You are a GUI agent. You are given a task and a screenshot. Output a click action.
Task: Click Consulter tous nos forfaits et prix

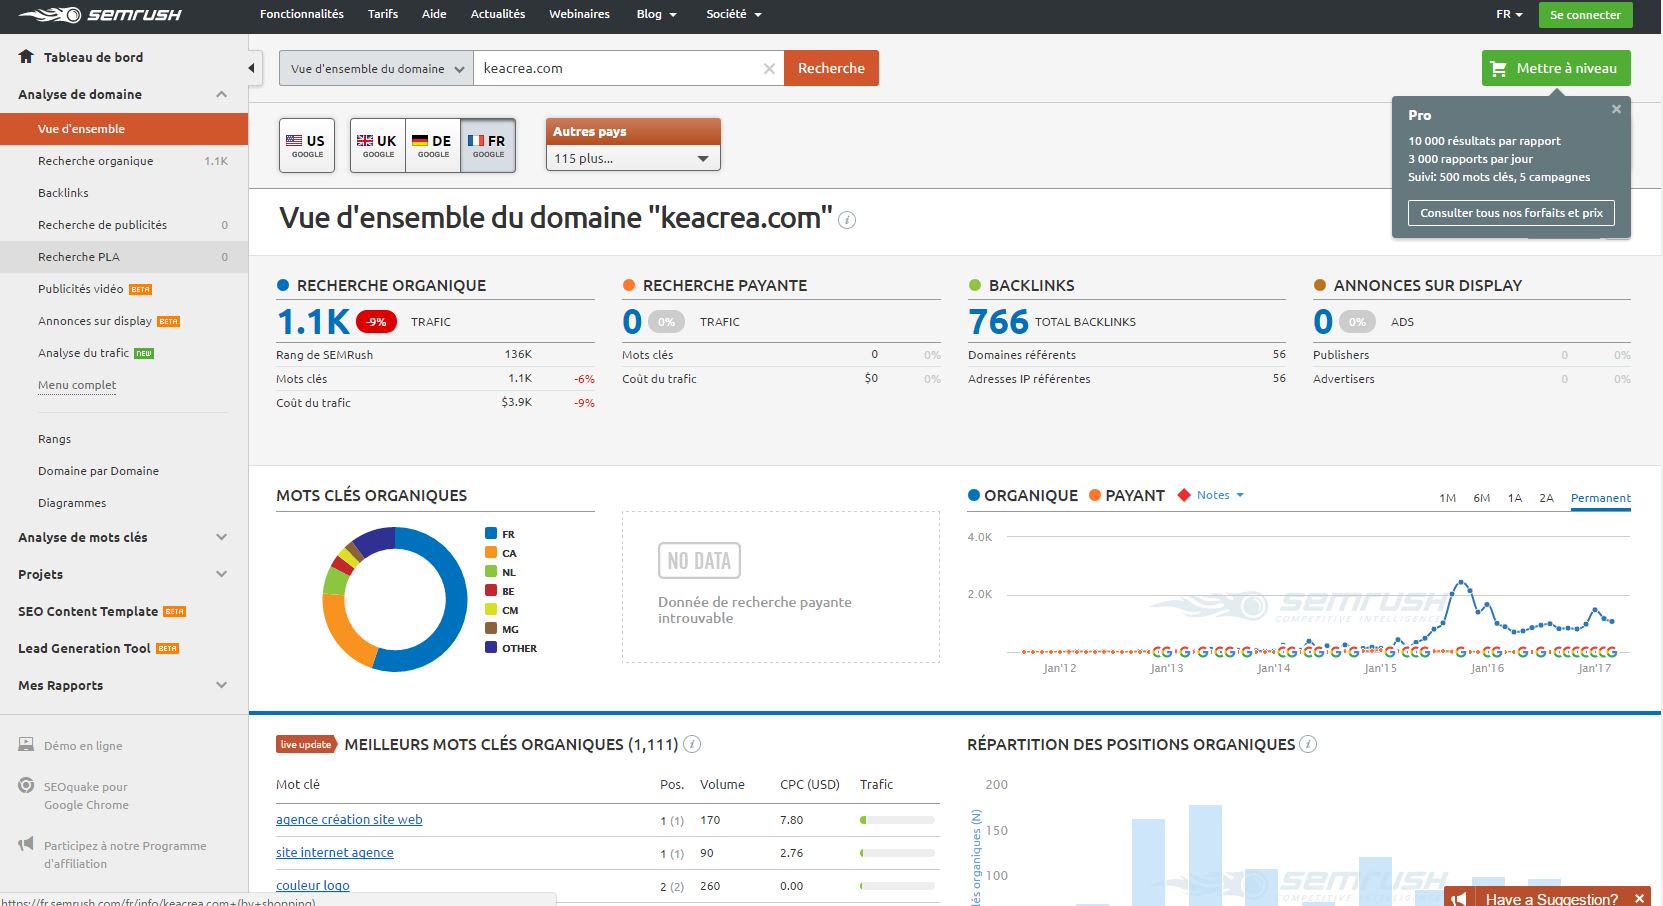(x=1511, y=213)
